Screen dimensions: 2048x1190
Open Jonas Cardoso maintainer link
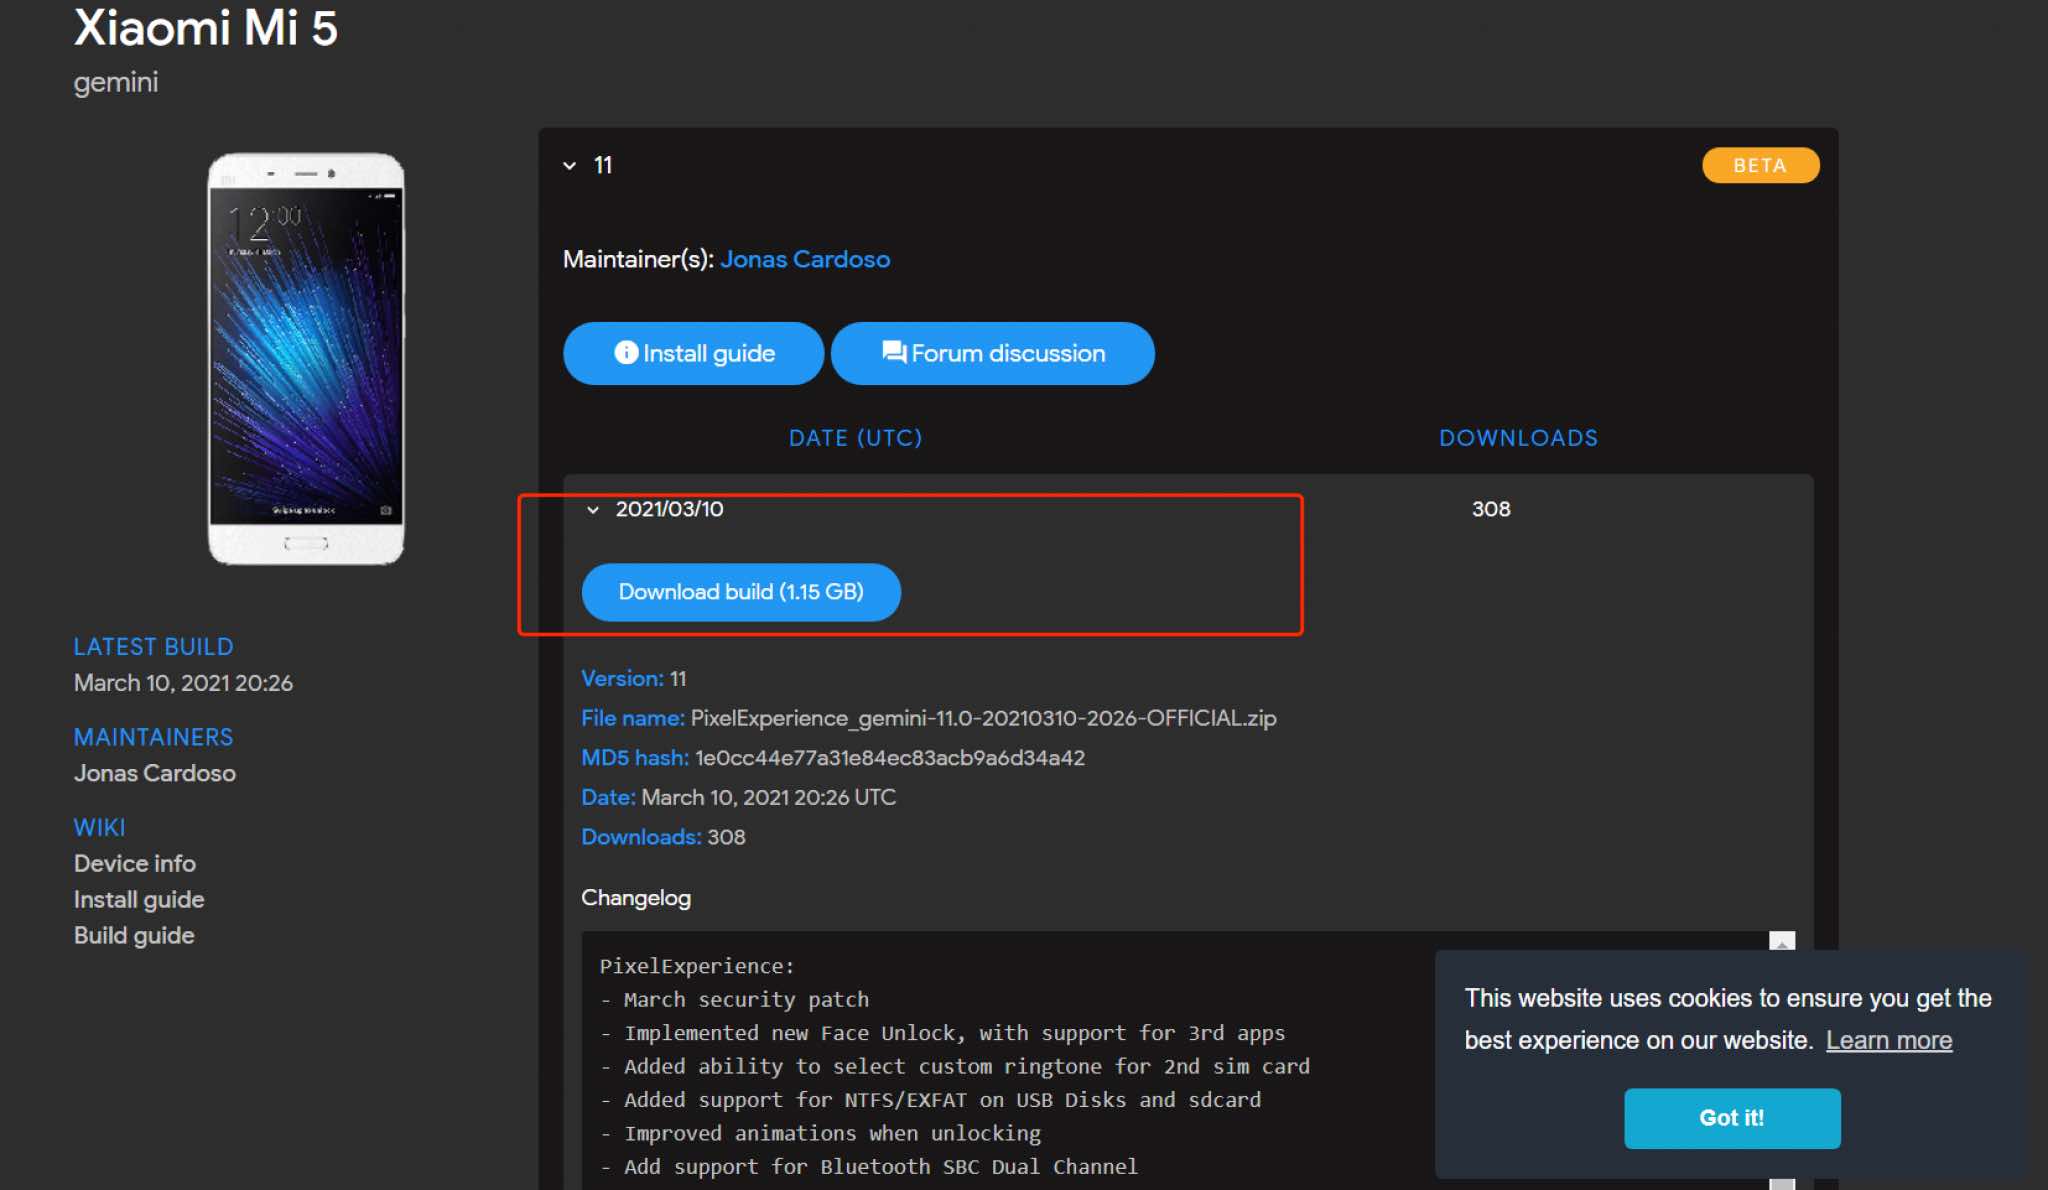804,259
